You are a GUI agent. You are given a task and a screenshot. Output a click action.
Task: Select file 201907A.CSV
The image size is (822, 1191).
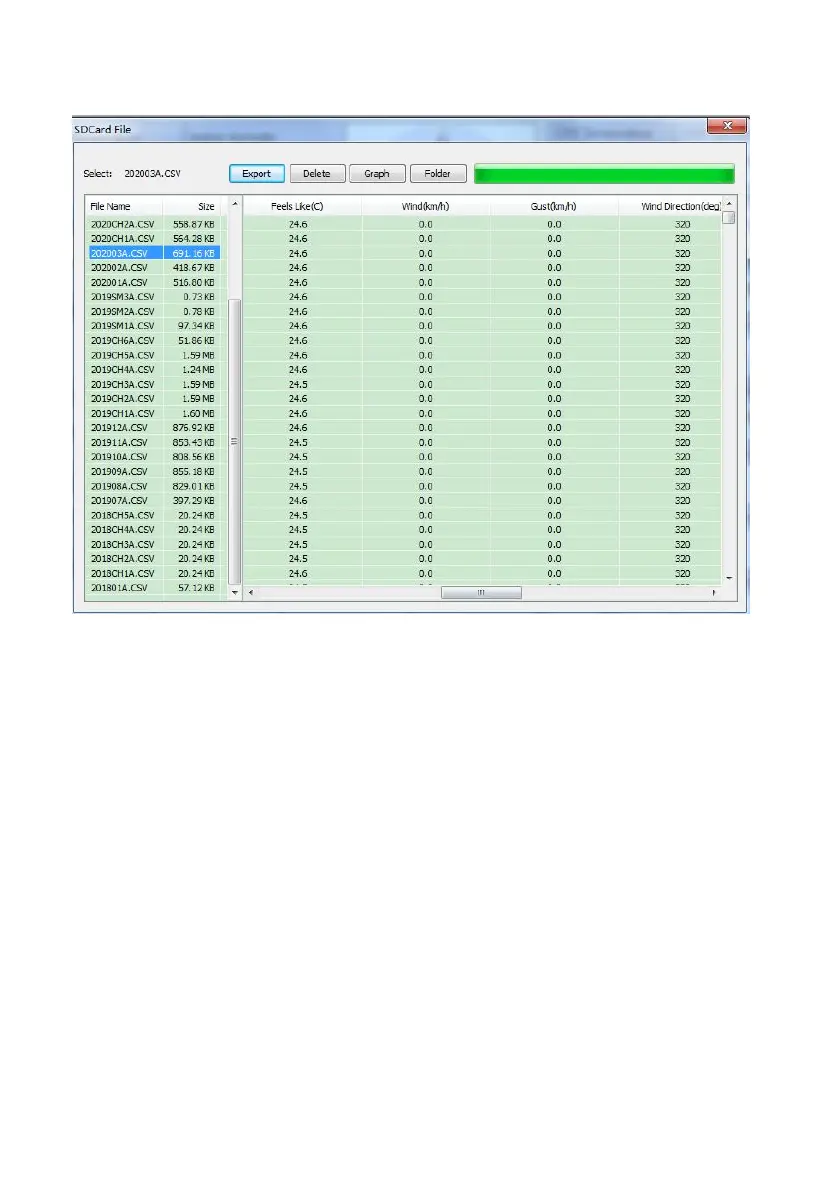(x=119, y=501)
